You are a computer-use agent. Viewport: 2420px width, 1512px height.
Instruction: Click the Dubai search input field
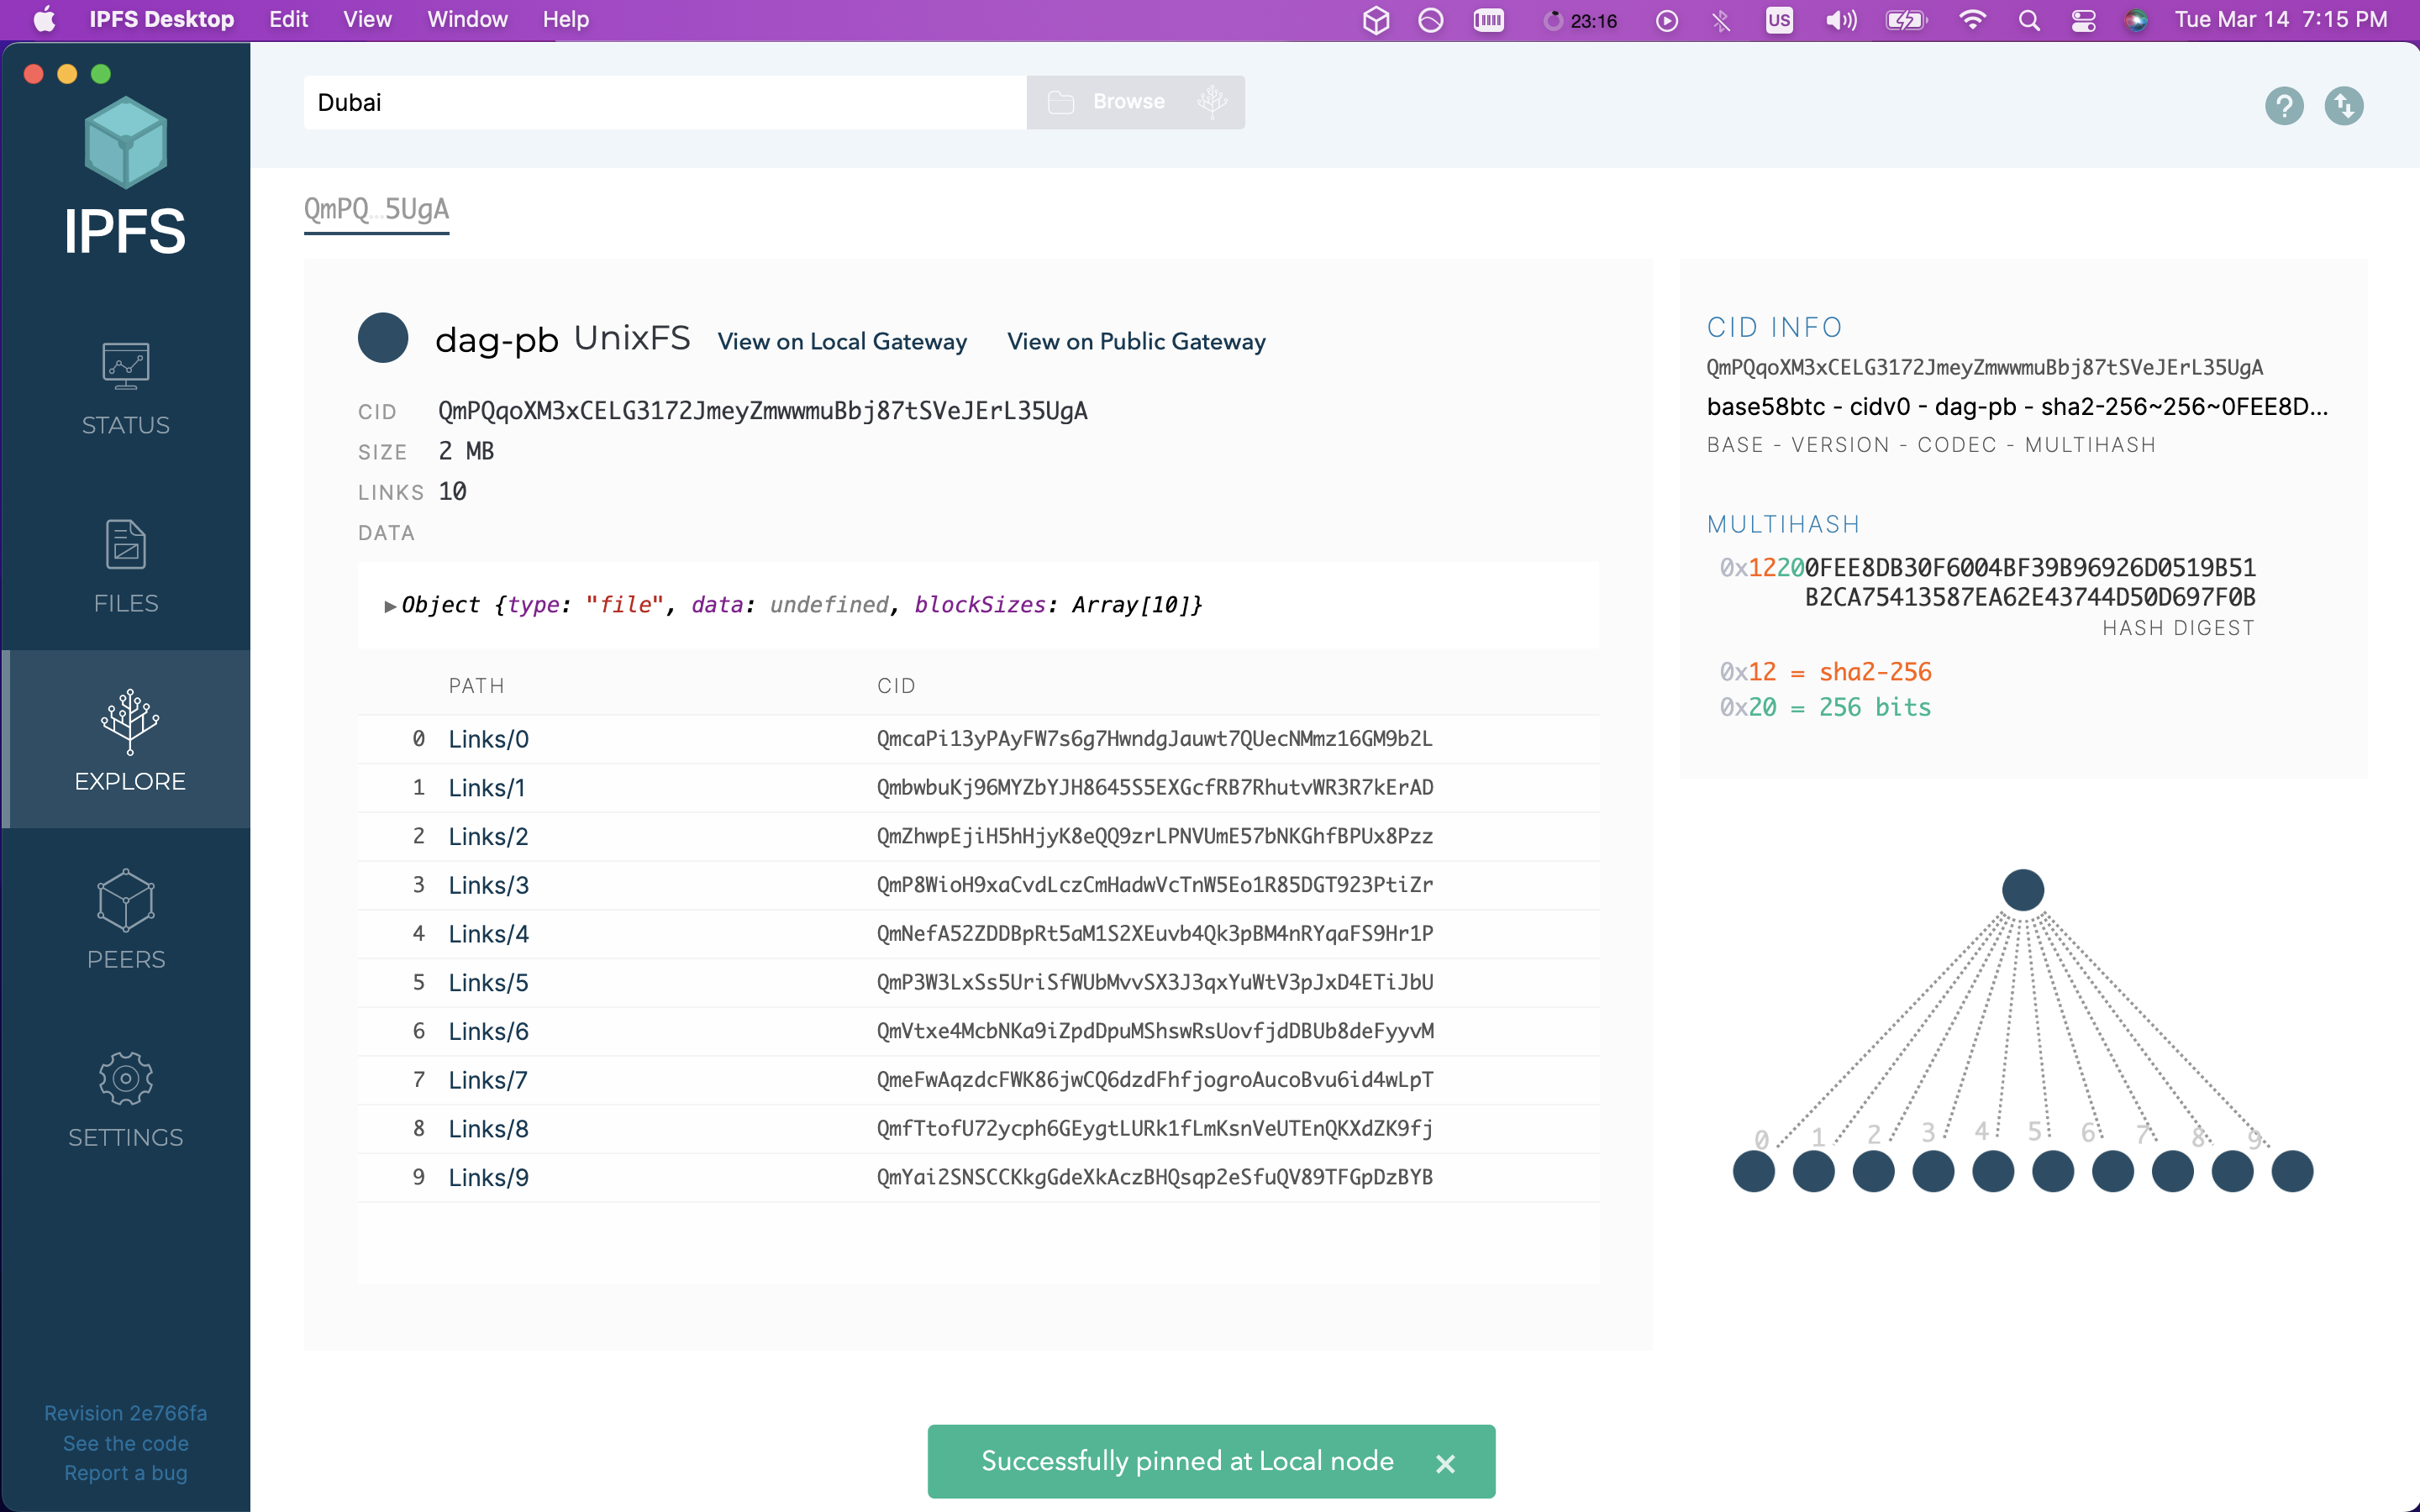coord(664,102)
